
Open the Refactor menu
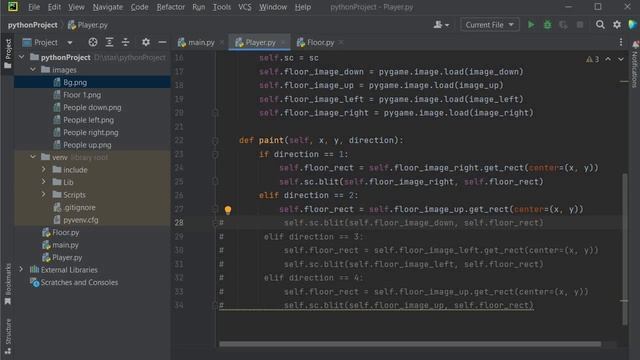click(x=171, y=7)
